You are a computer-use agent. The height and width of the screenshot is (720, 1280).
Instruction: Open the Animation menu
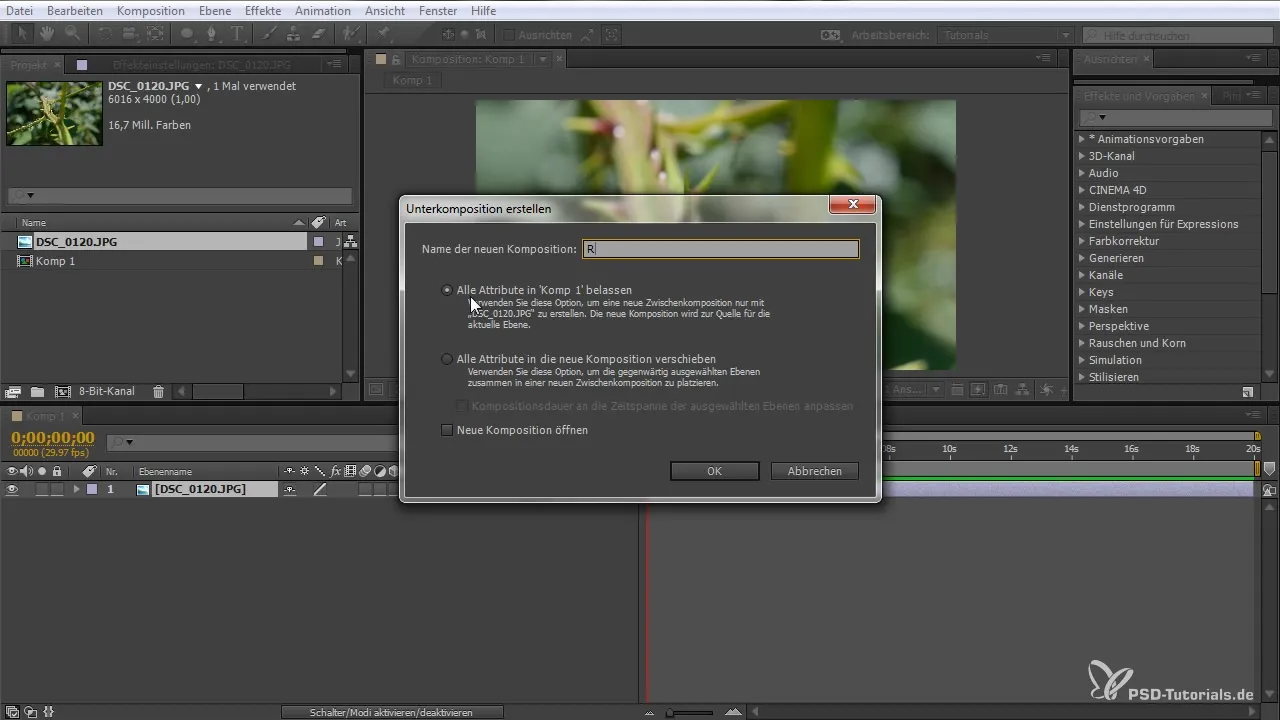[x=323, y=10]
